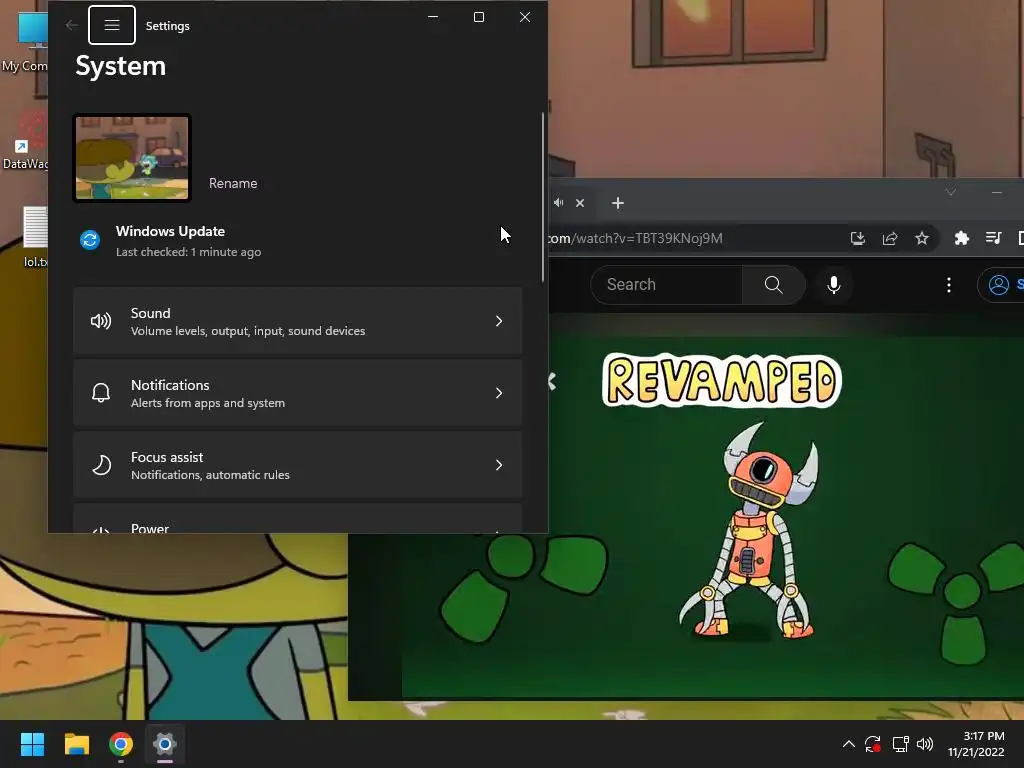Open Chrome extensions puzzle icon
The image size is (1024, 768).
pos(961,238)
